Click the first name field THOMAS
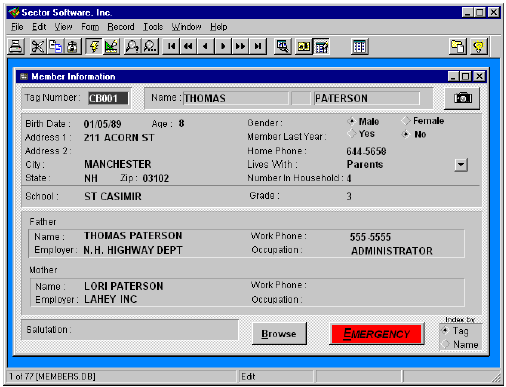The width and height of the screenshot is (506, 387). (x=236, y=98)
